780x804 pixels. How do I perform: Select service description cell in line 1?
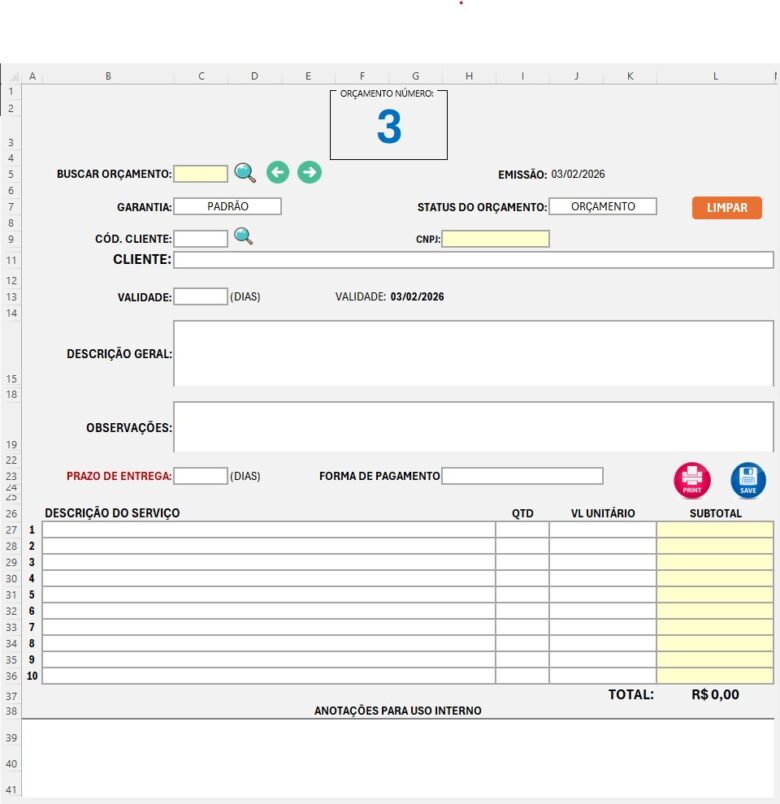pos(268,530)
